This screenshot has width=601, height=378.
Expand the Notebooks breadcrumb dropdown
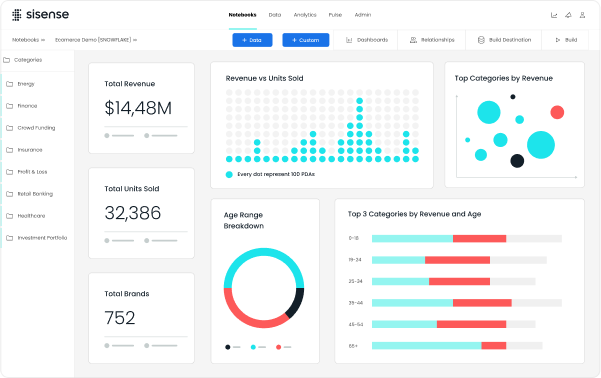click(x=43, y=40)
